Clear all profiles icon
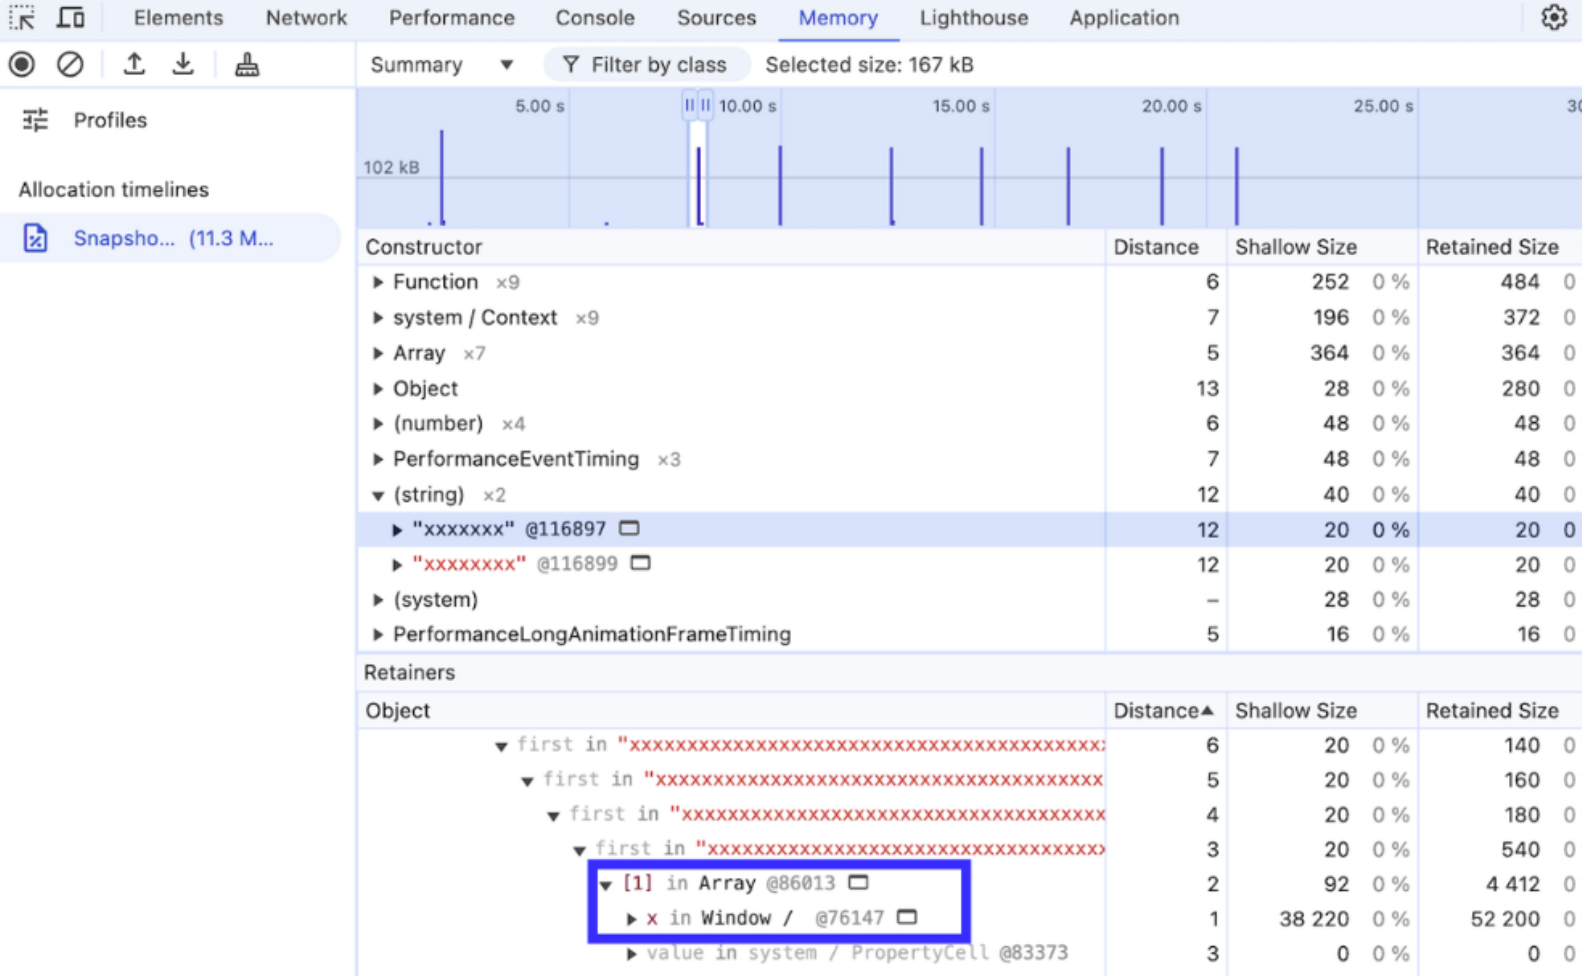 point(70,65)
